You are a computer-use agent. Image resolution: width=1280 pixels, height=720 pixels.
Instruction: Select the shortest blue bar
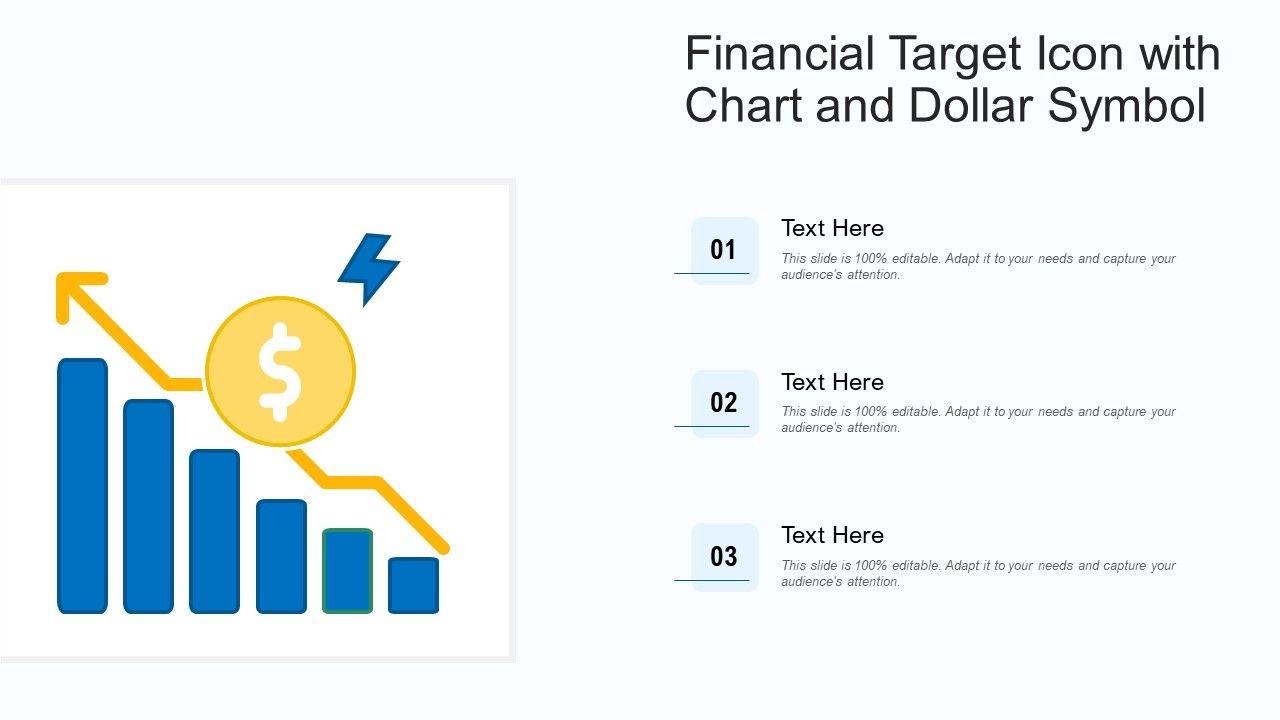pos(413,585)
